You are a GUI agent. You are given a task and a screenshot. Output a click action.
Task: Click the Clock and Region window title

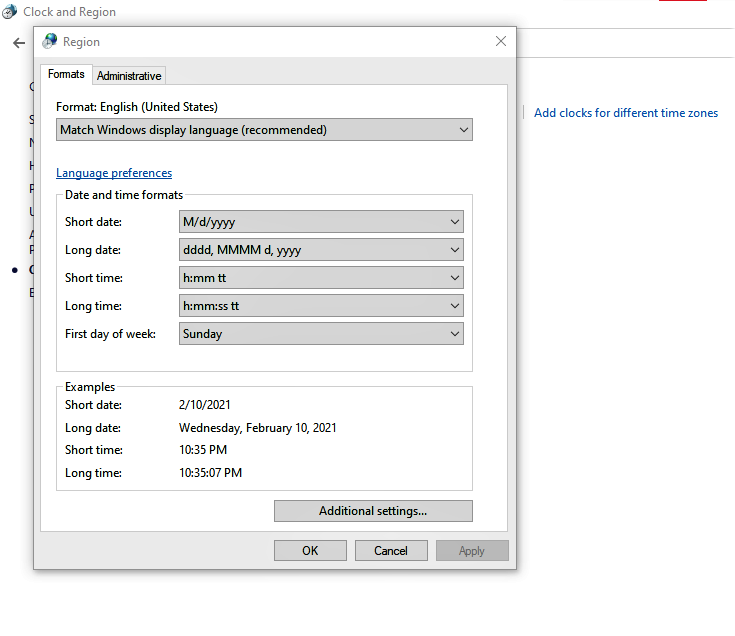[x=69, y=12]
